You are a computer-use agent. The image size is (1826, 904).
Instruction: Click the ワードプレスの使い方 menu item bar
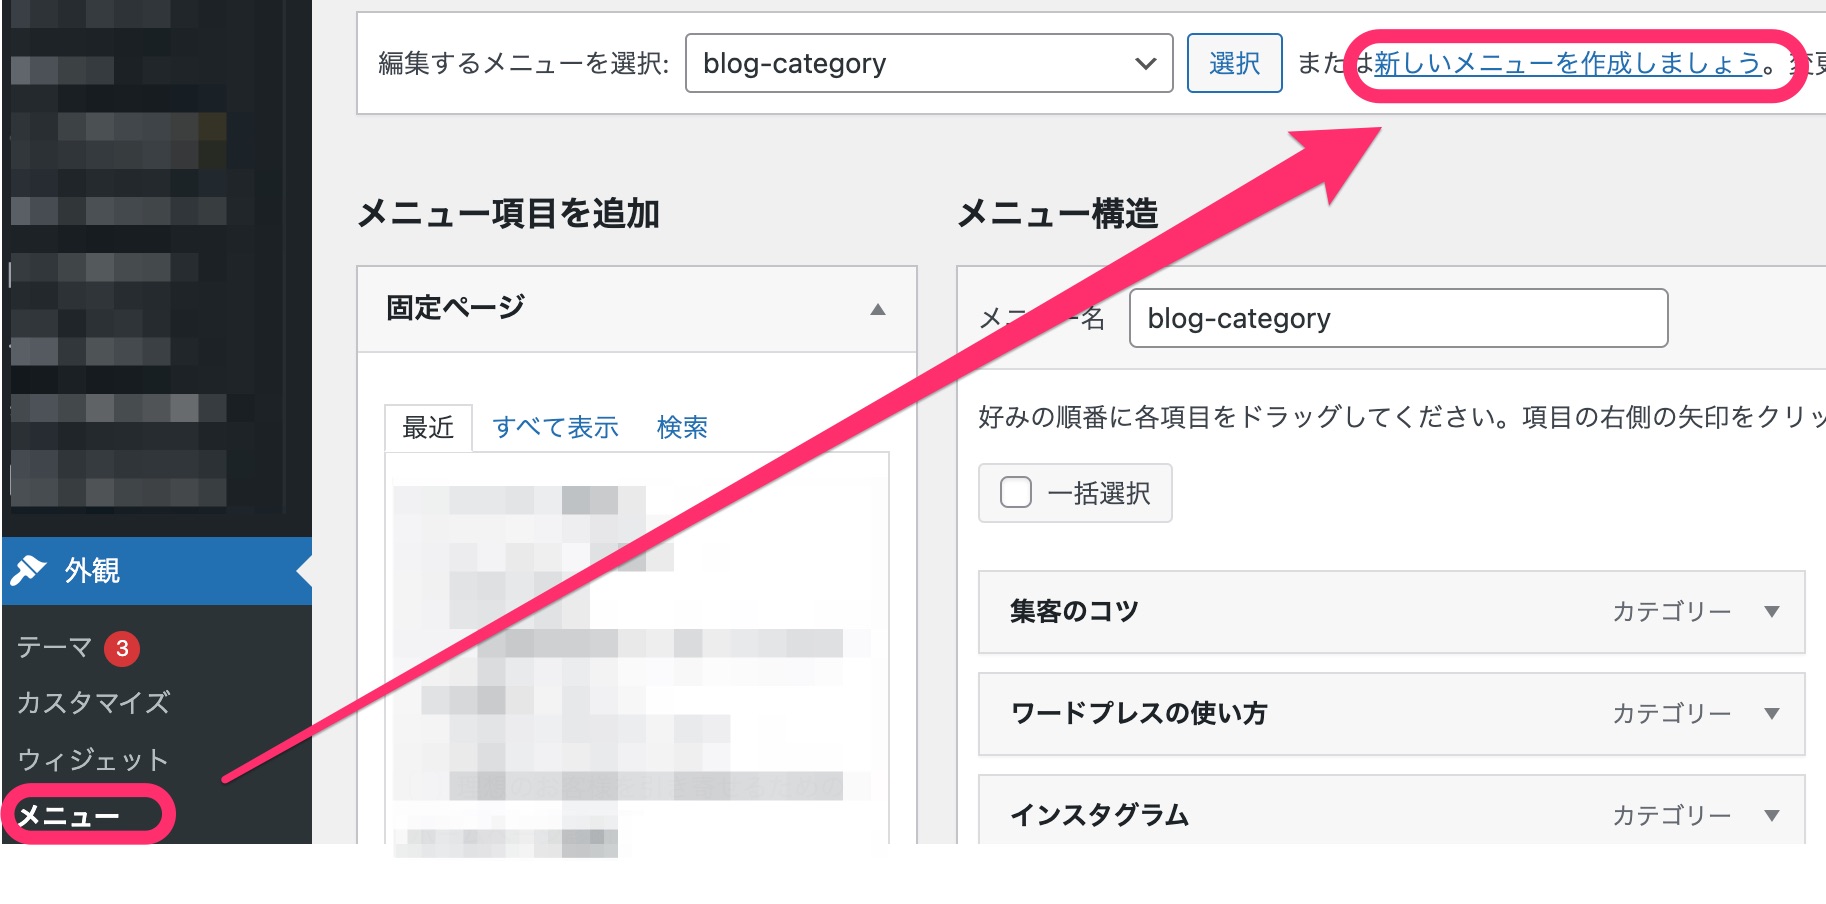[x=1391, y=713]
